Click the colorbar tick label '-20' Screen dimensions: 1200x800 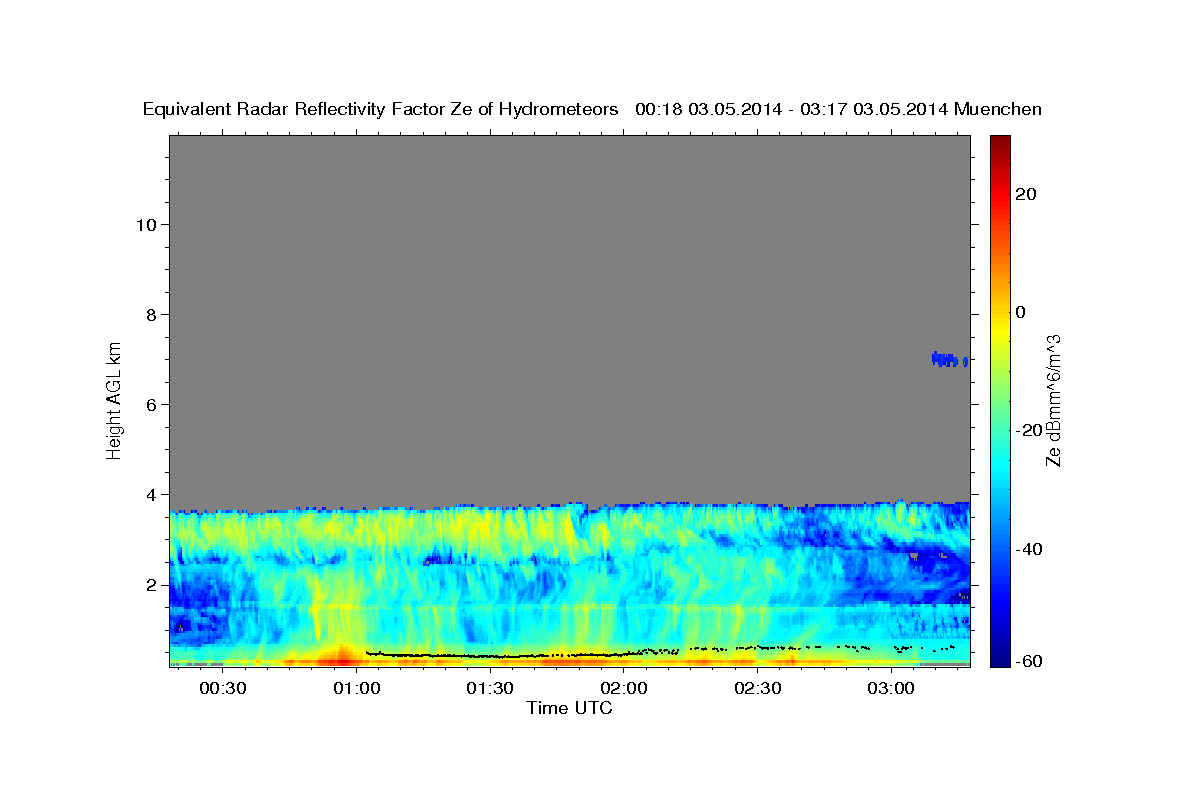click(1029, 430)
